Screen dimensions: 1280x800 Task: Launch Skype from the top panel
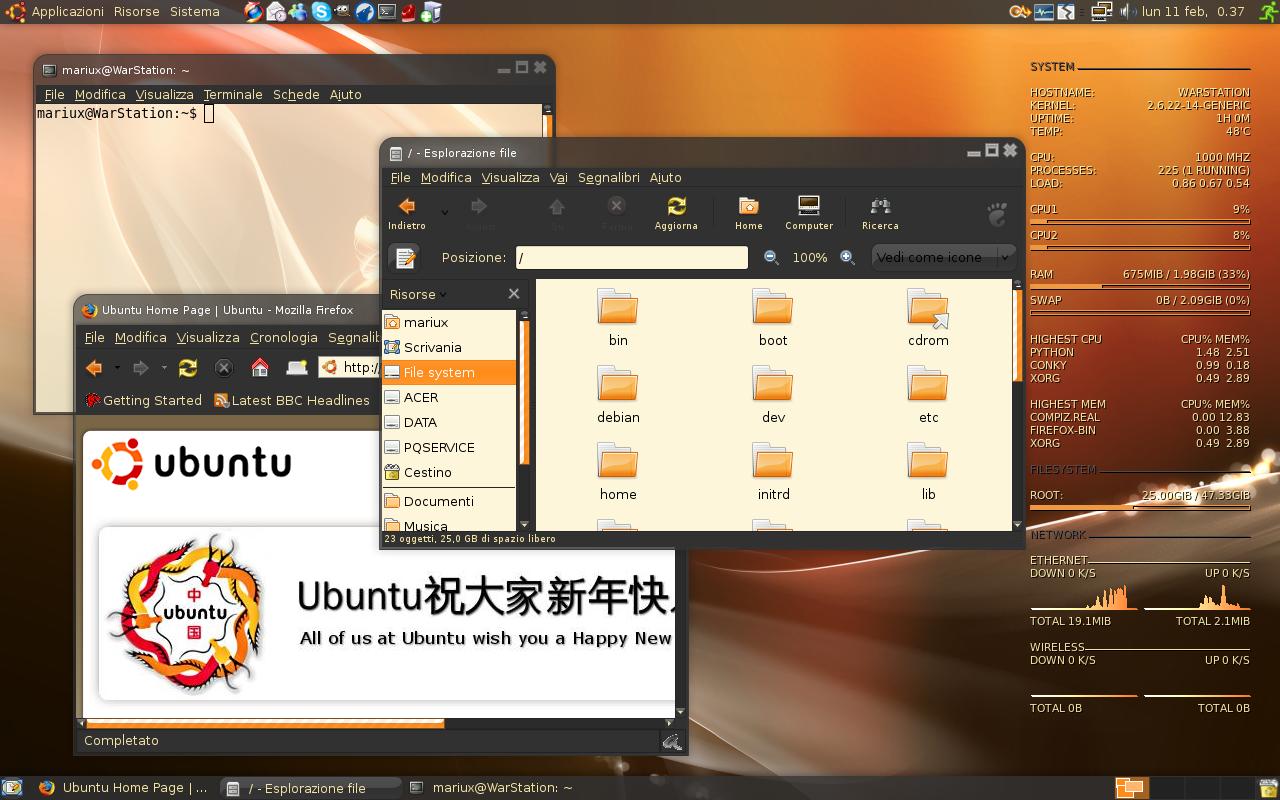pos(321,12)
